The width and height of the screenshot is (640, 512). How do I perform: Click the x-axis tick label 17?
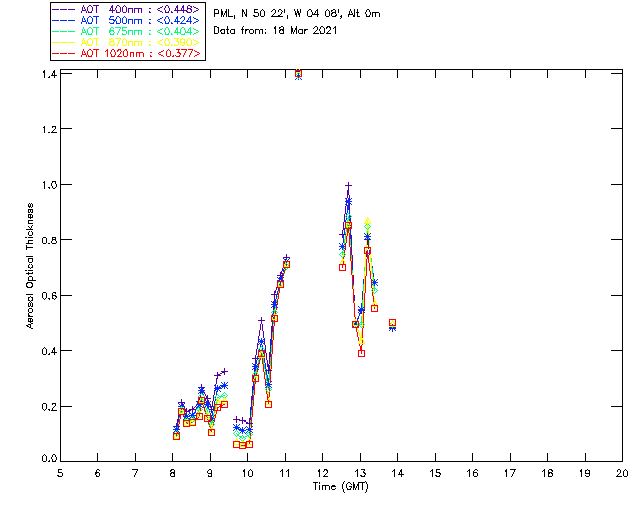point(510,473)
